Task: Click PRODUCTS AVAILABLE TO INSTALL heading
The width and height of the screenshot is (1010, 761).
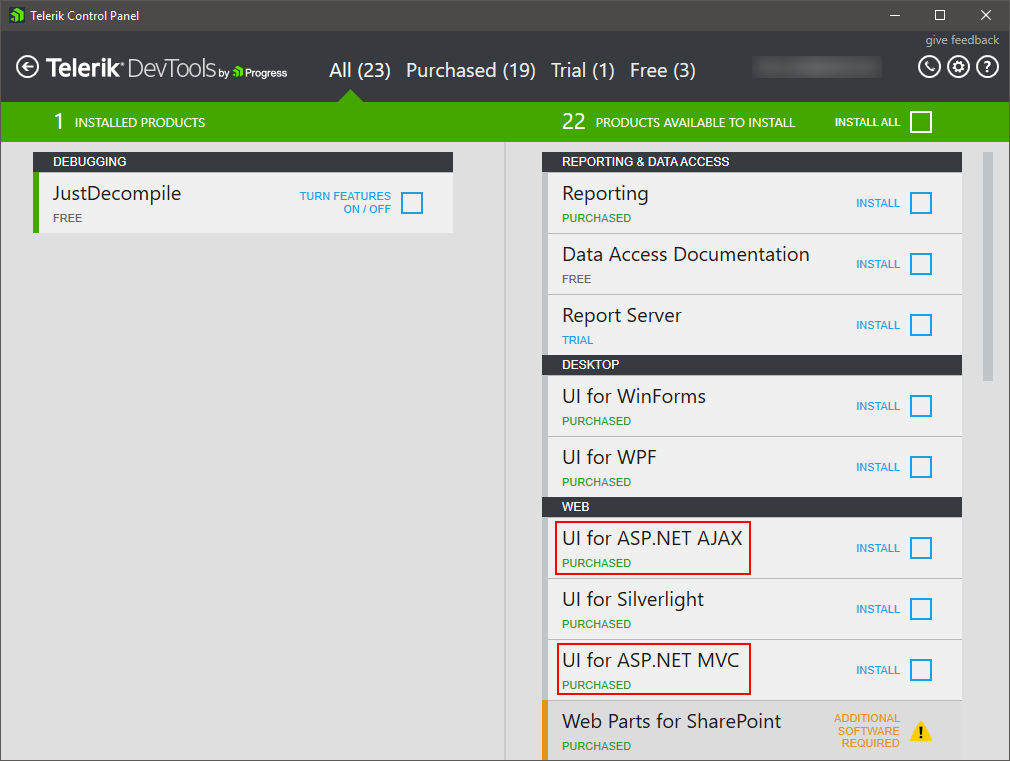Action: coord(695,122)
